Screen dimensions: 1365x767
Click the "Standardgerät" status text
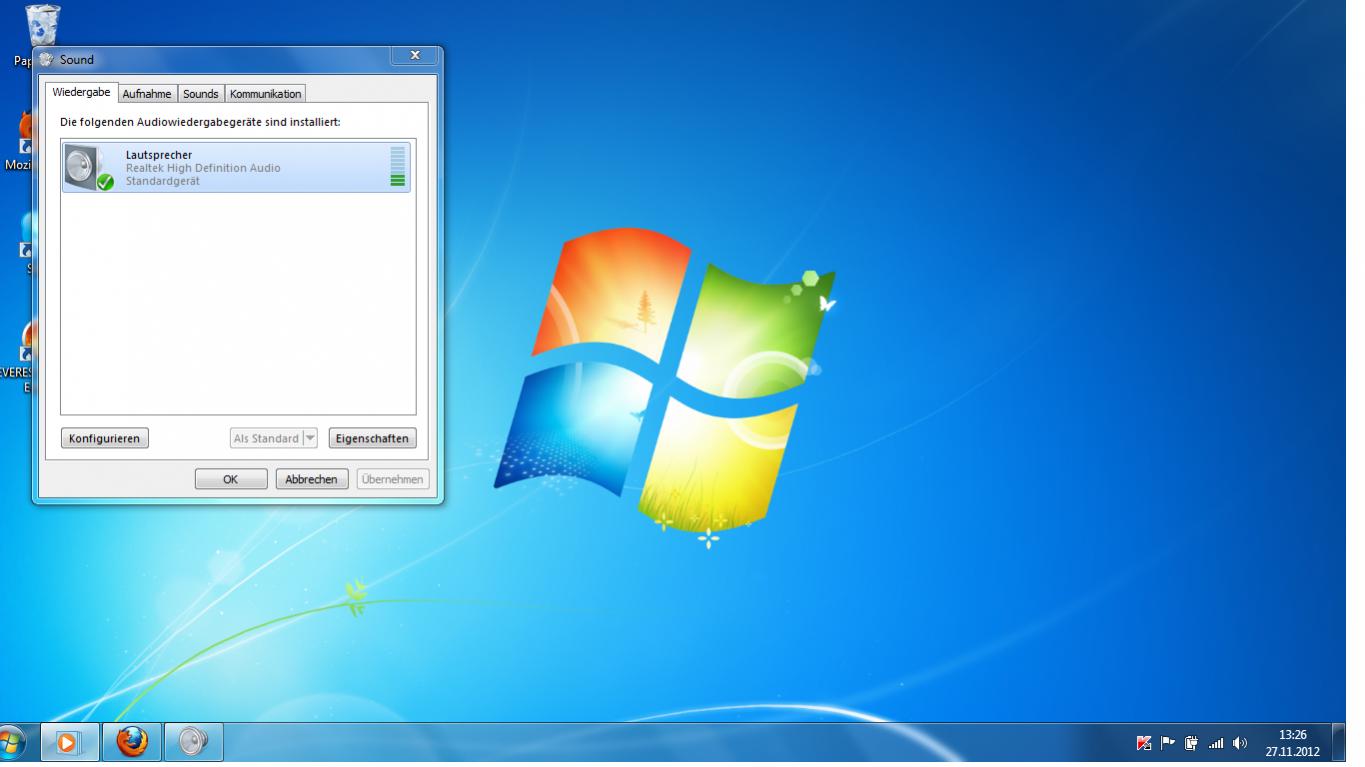tap(163, 181)
